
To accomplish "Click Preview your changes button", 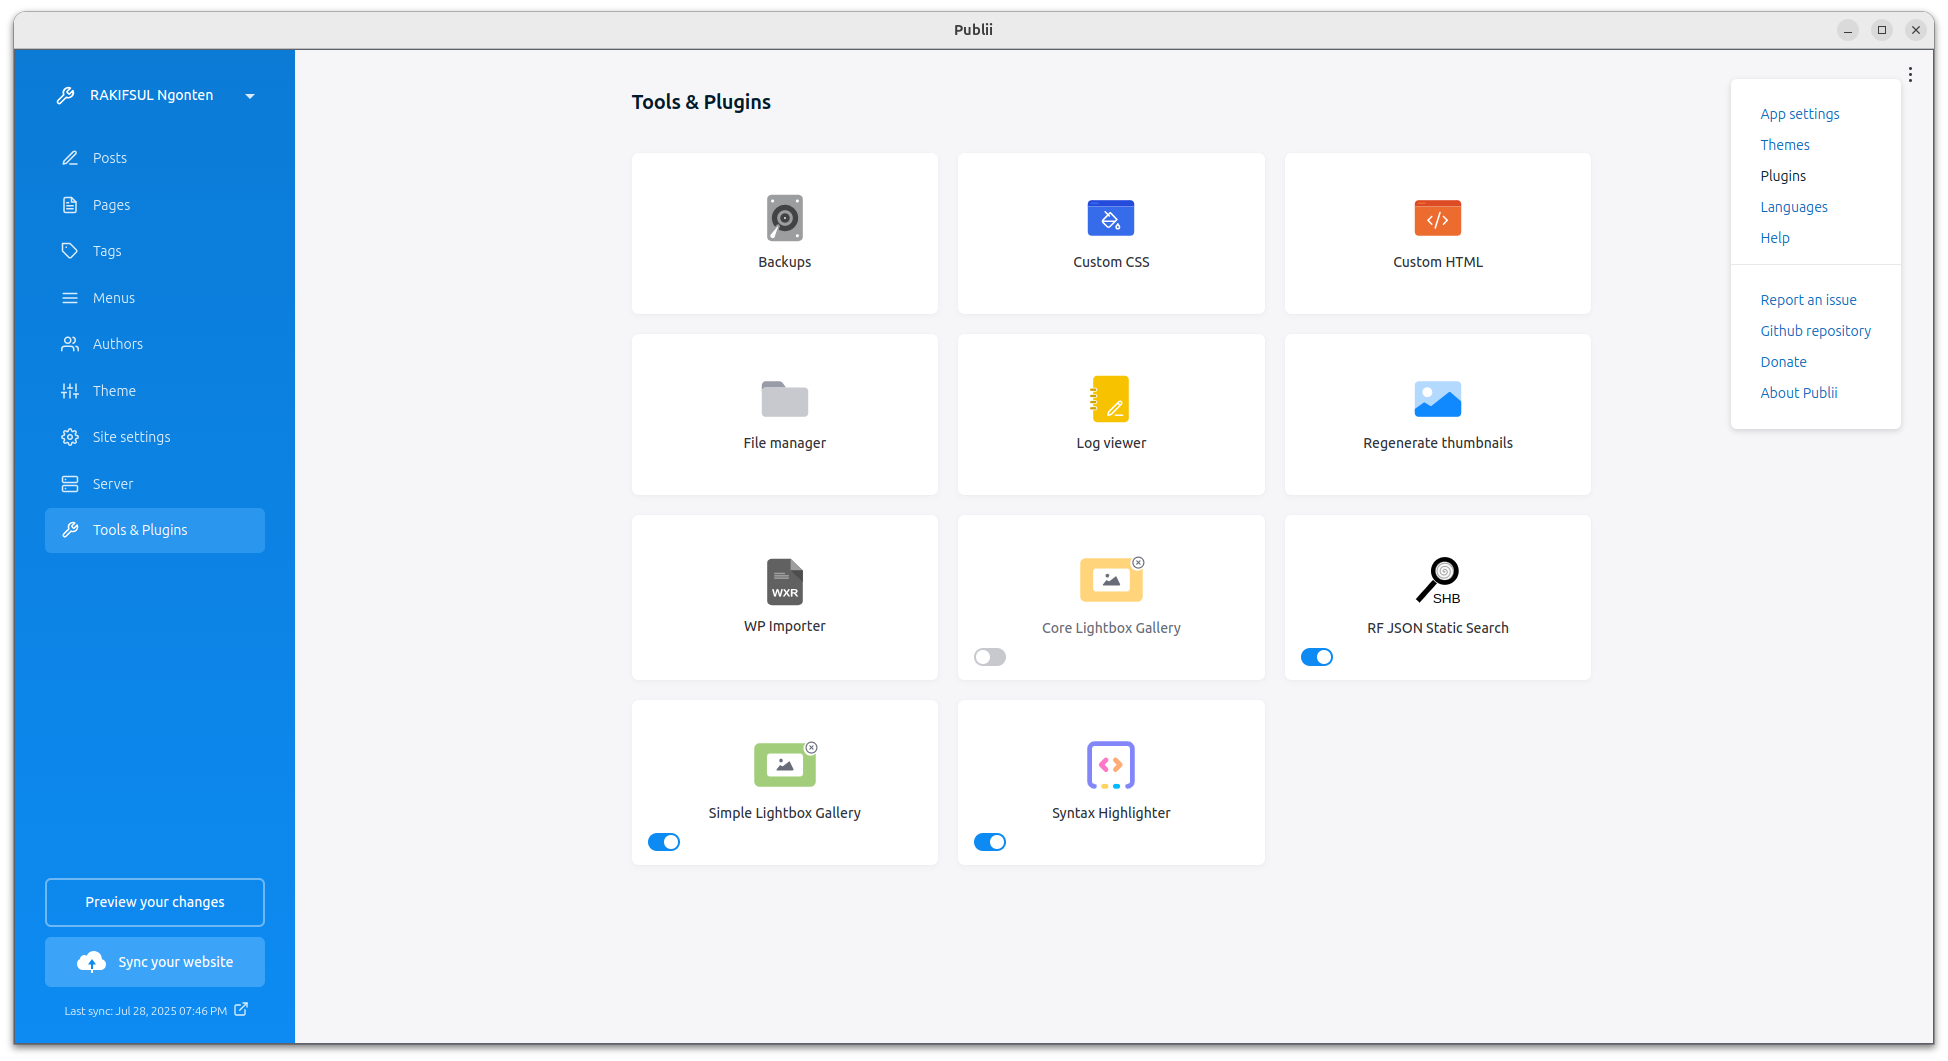I will coord(155,902).
